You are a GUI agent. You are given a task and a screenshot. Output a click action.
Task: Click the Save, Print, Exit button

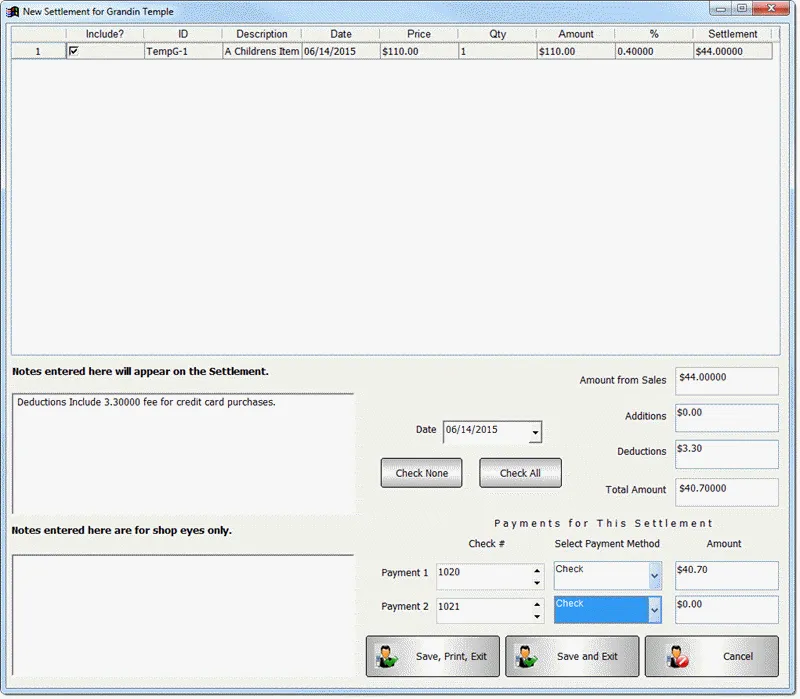(435, 656)
